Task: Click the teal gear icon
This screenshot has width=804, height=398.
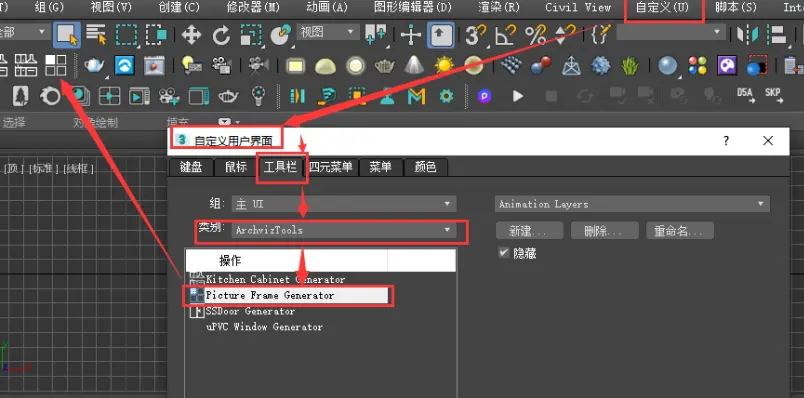Action: (447, 96)
